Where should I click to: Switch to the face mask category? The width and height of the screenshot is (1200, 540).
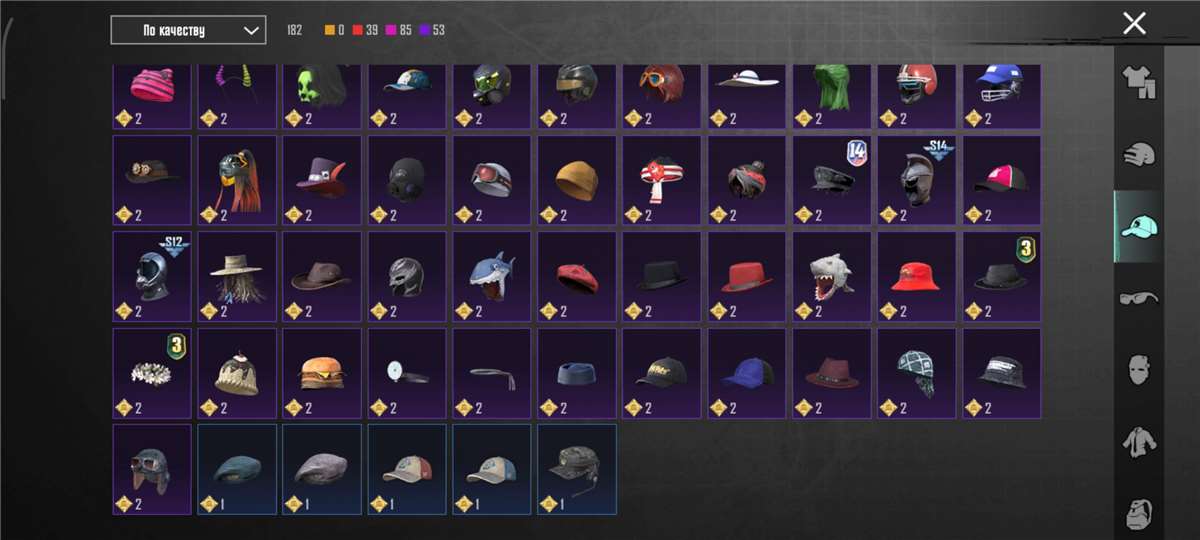click(1138, 370)
